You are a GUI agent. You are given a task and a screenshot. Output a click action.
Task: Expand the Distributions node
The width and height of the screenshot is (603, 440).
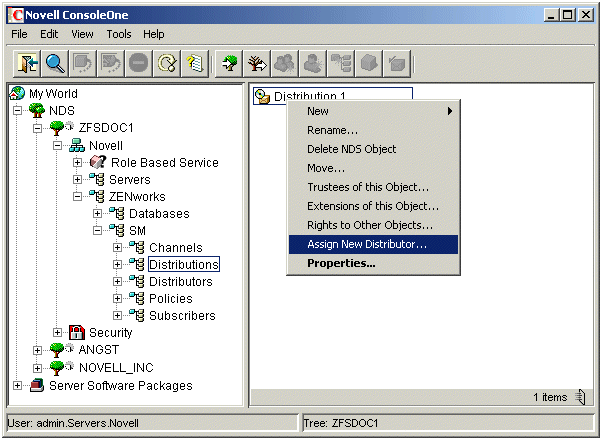coord(117,264)
